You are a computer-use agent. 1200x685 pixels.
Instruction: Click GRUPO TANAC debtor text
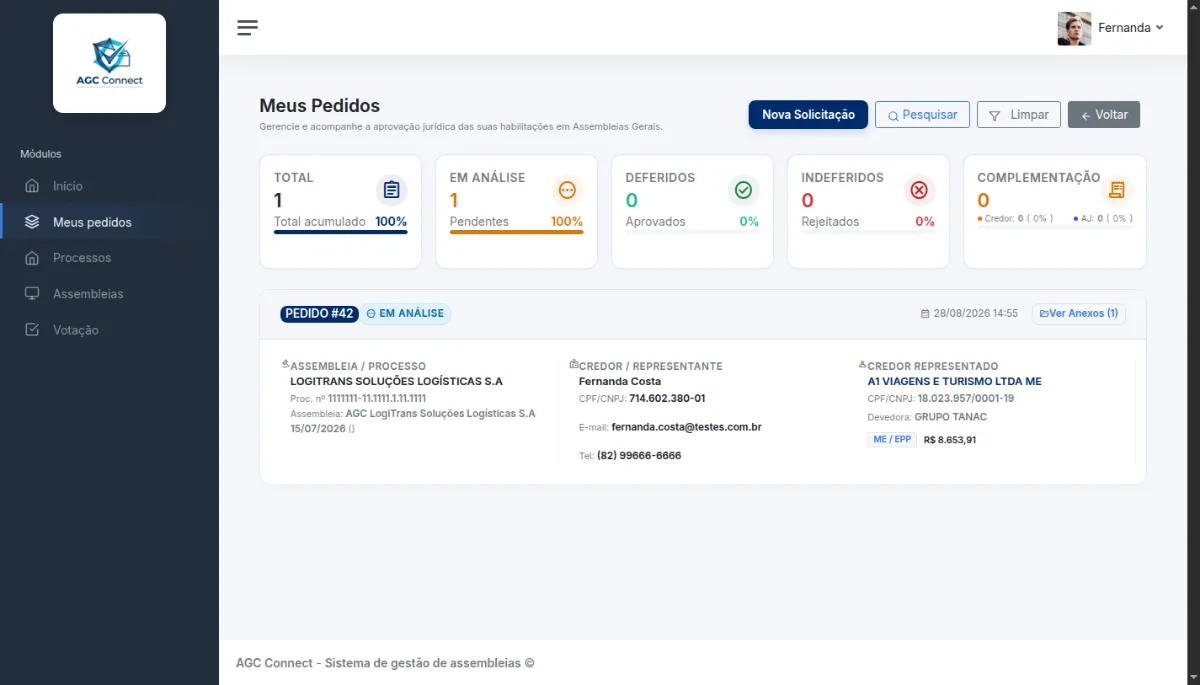[x=951, y=417]
